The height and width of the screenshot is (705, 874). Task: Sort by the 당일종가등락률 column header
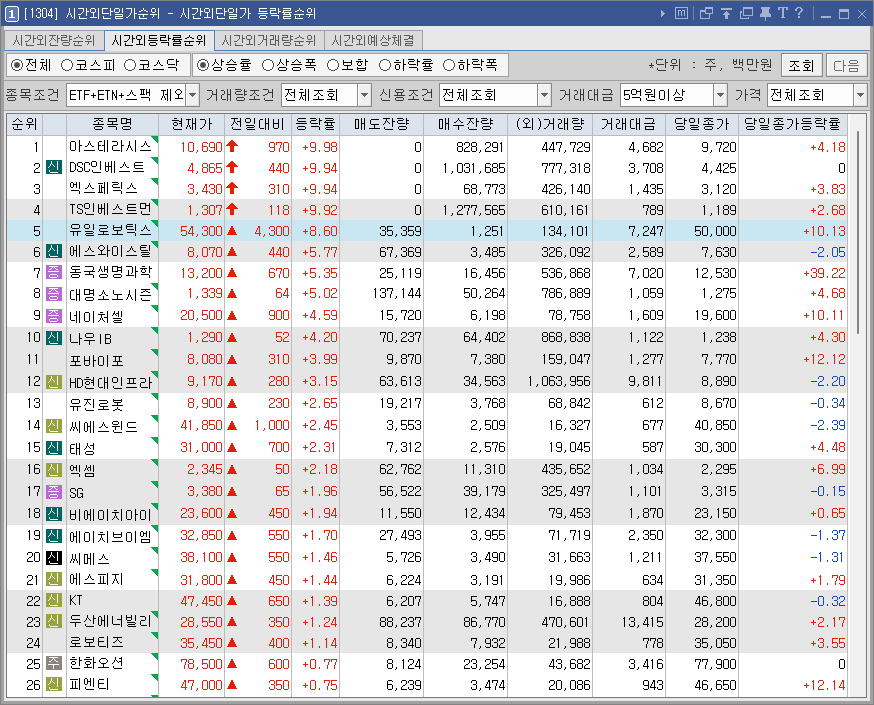792,124
